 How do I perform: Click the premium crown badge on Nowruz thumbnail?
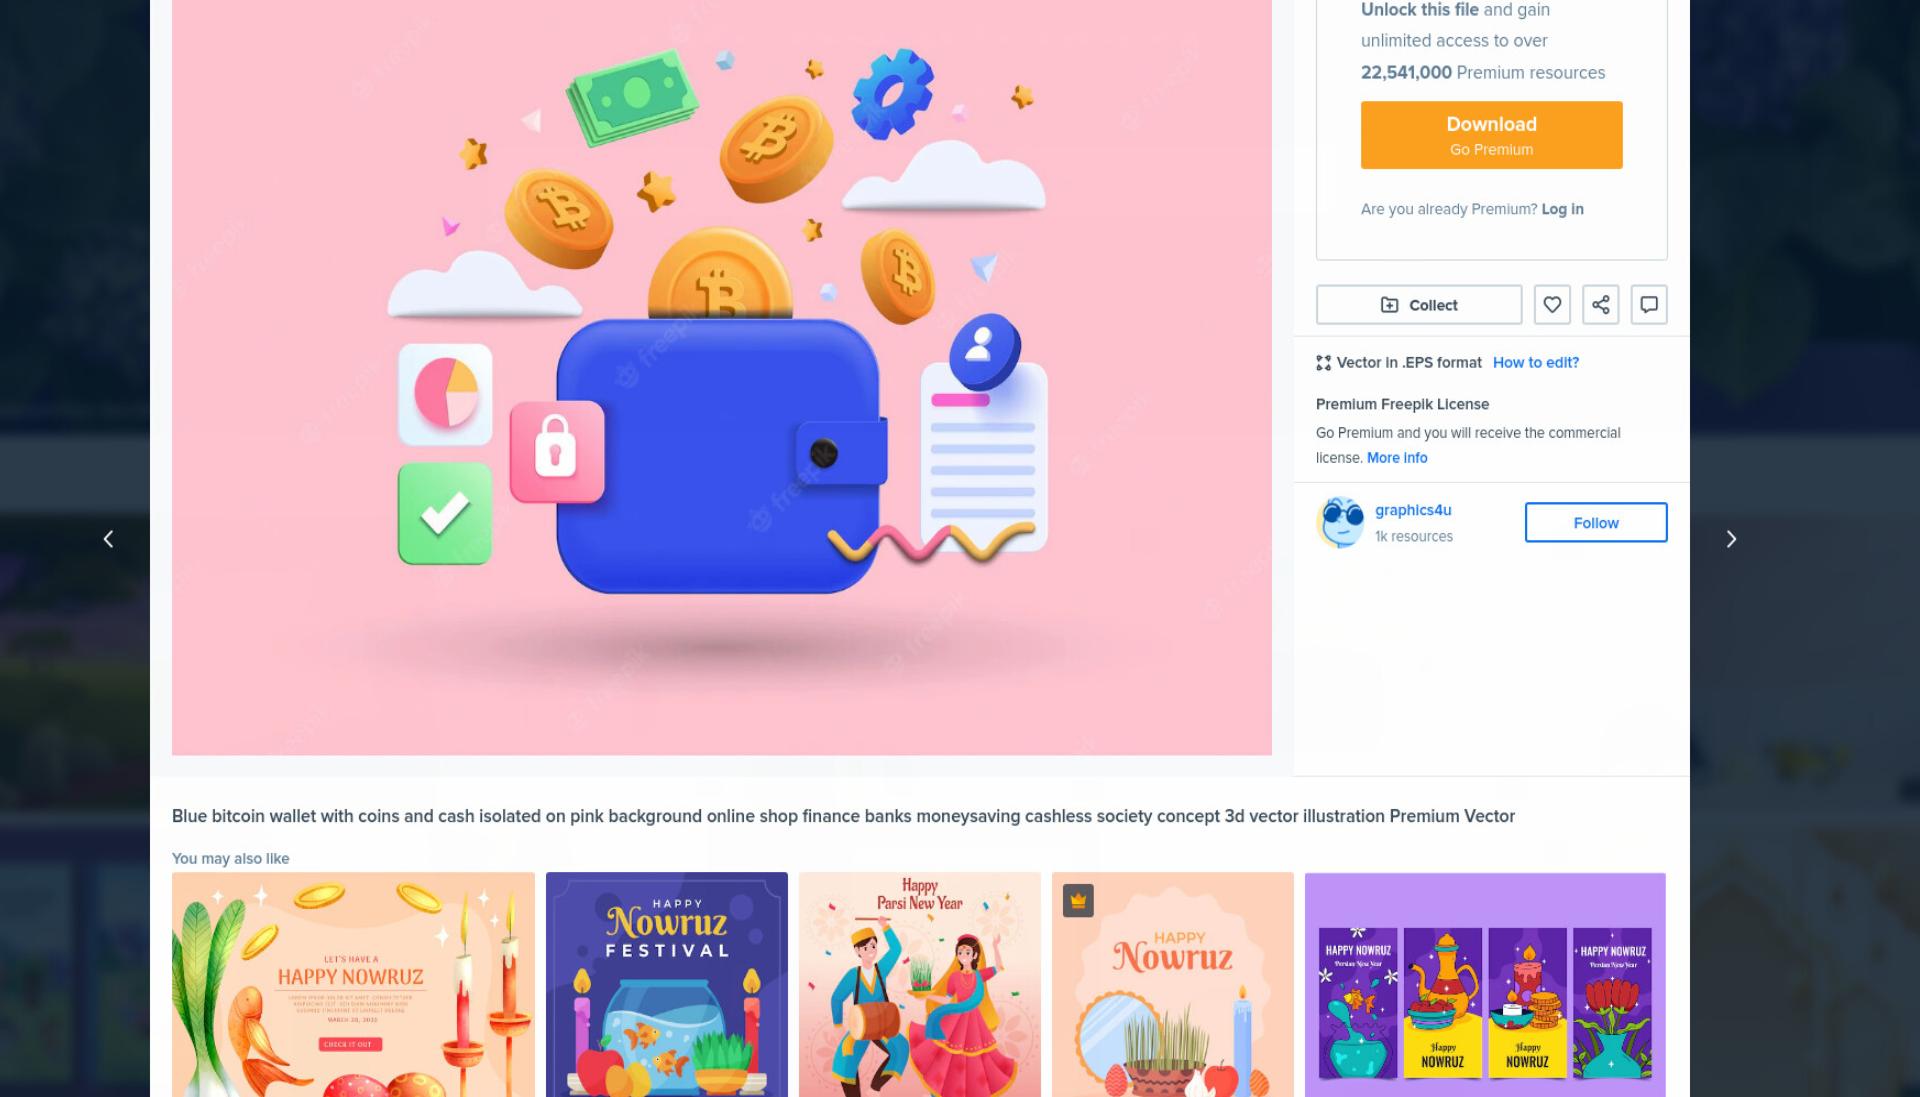(1078, 900)
